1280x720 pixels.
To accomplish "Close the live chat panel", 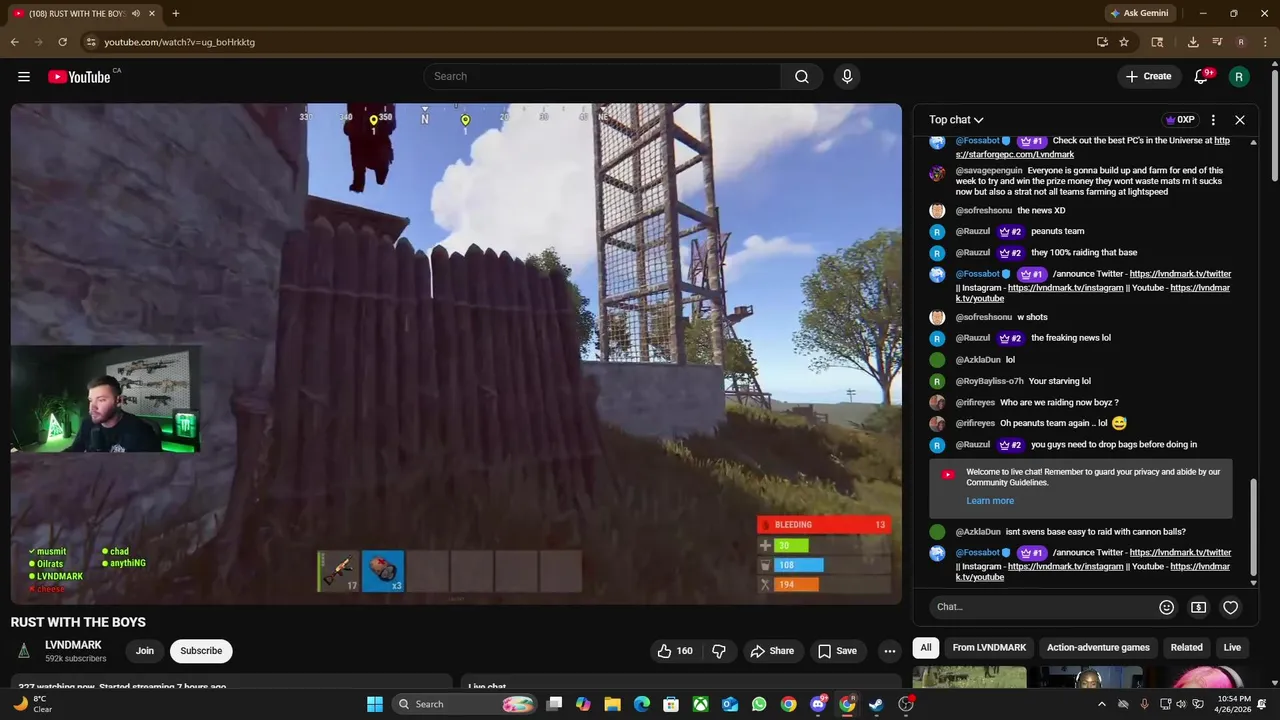I will coord(1240,120).
